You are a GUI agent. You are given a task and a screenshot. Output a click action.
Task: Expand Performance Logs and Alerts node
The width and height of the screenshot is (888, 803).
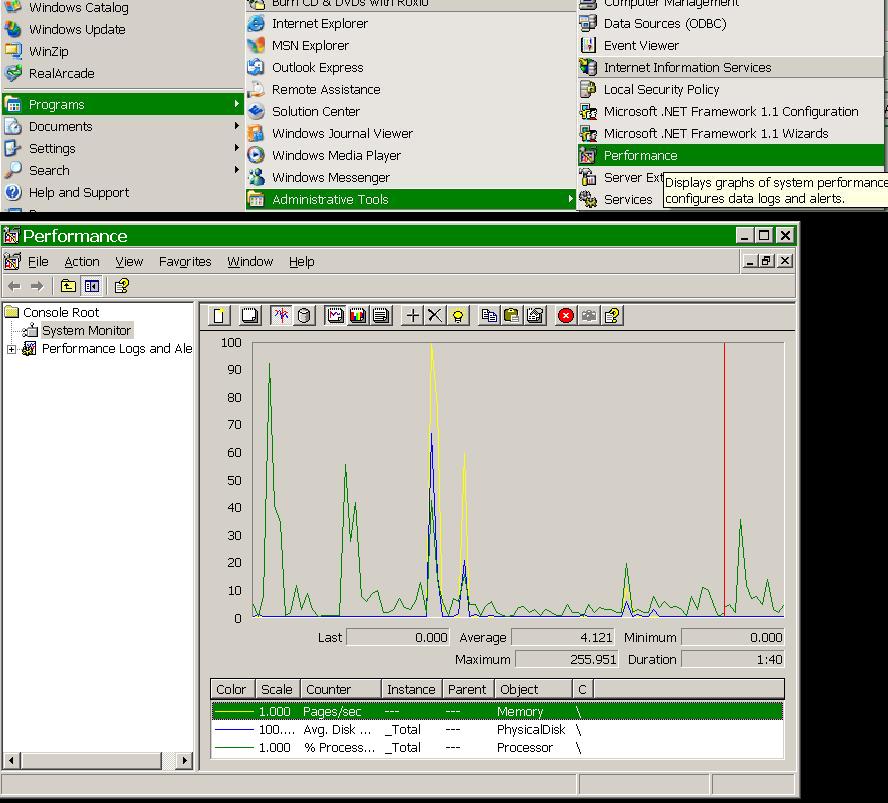coord(11,349)
